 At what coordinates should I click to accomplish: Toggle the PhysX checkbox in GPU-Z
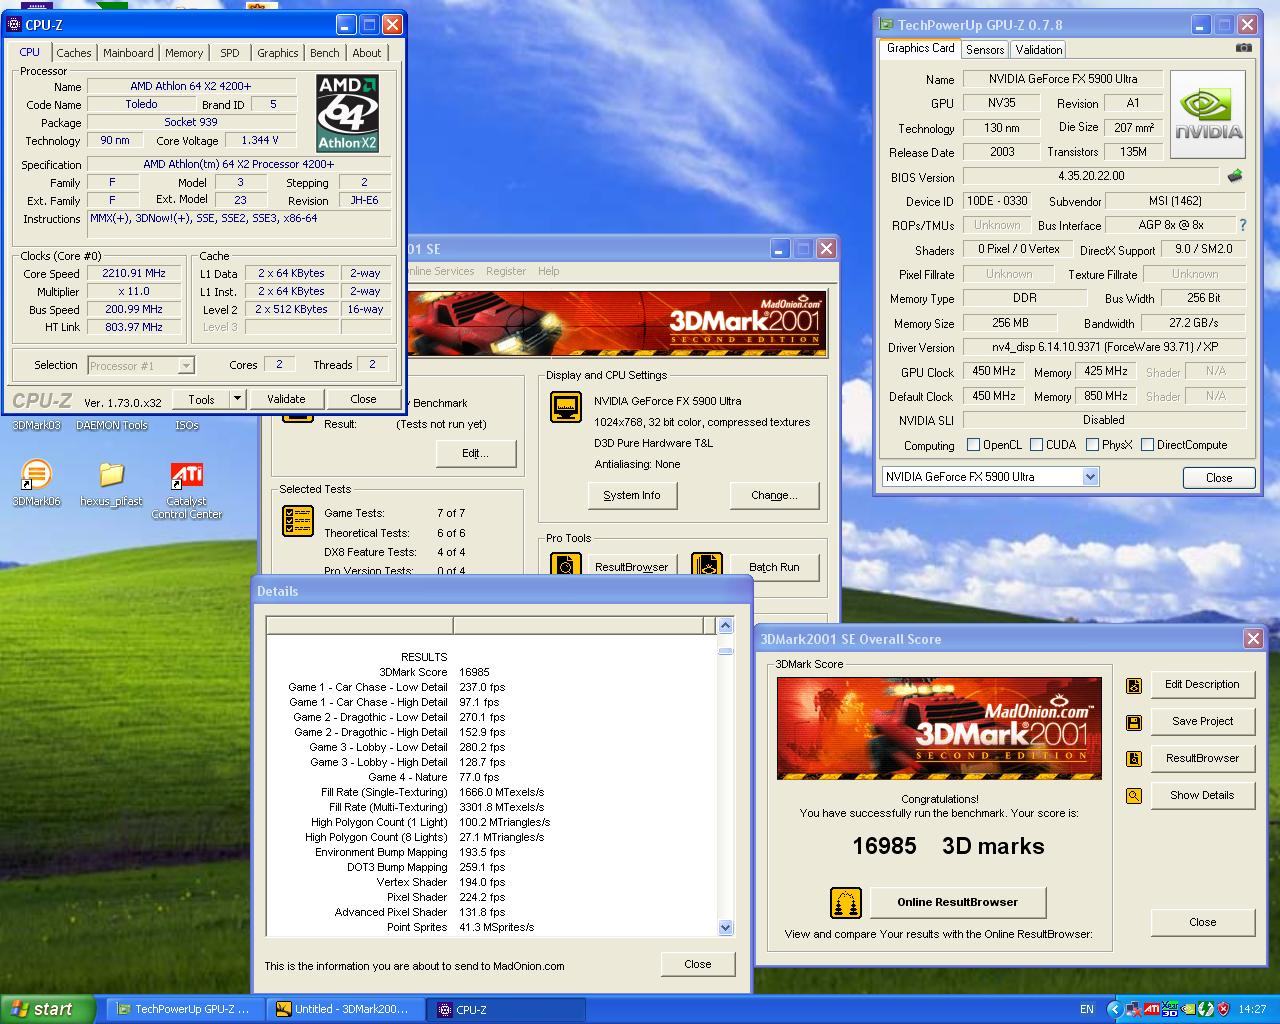[1092, 445]
